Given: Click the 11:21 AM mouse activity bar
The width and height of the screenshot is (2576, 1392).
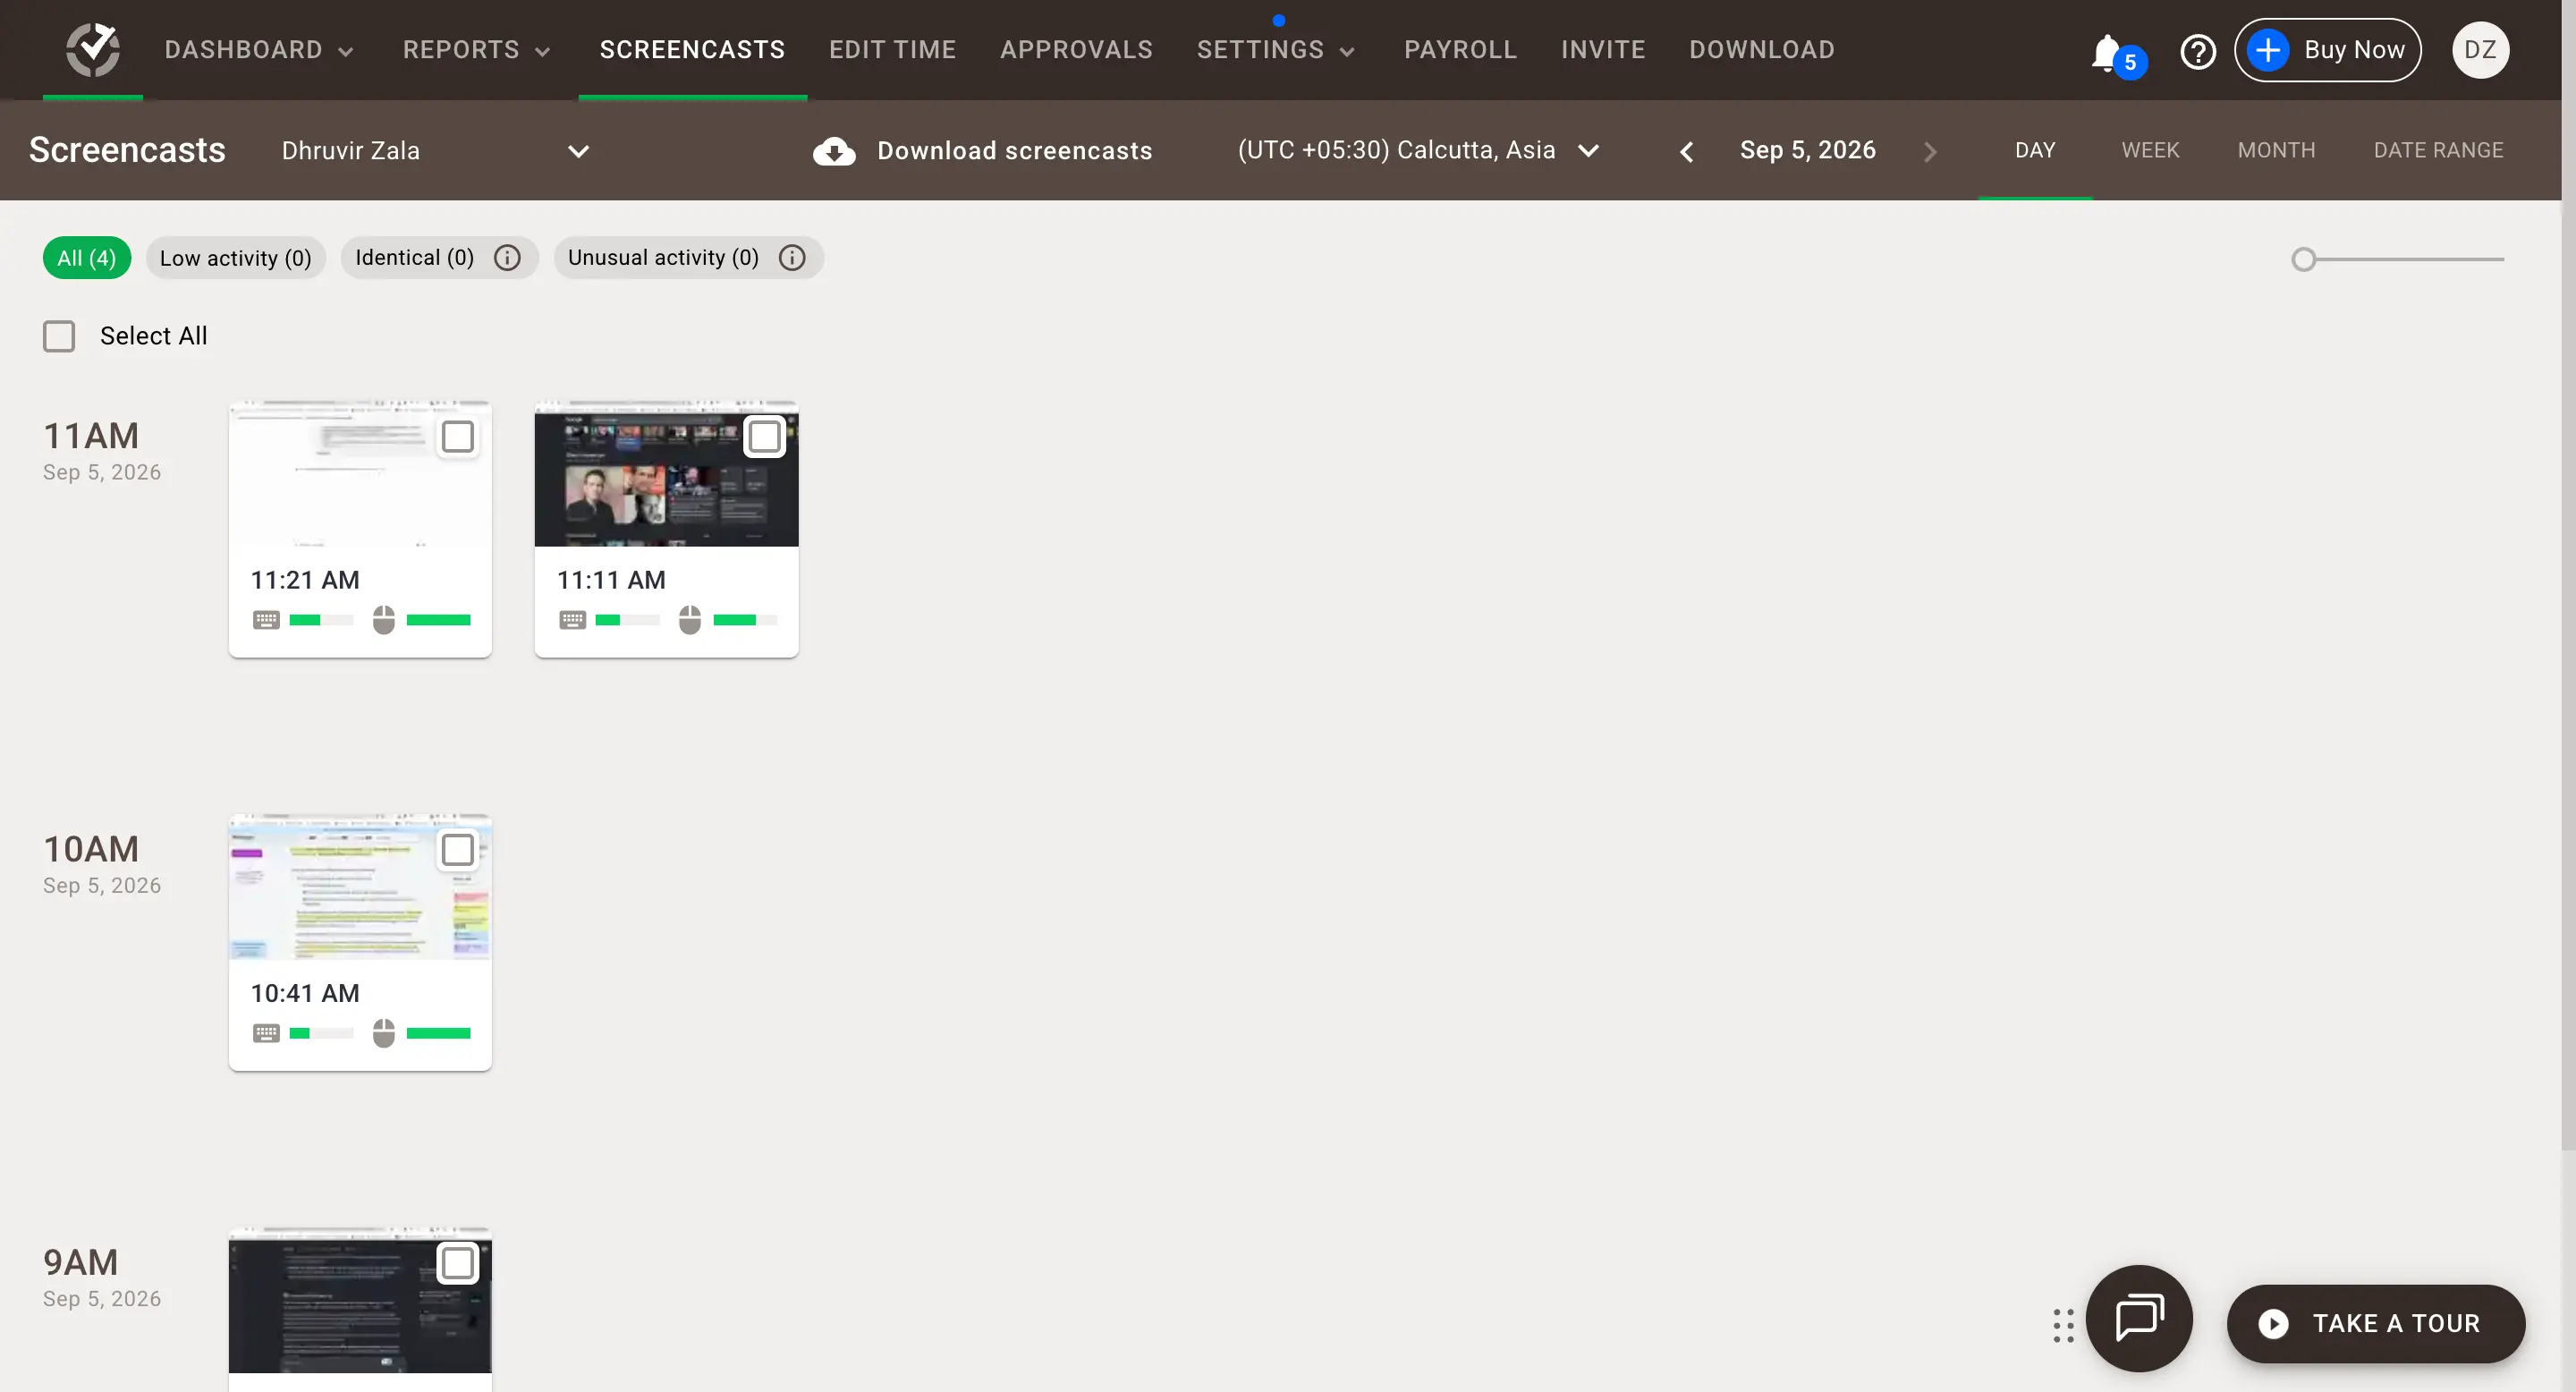Looking at the screenshot, I should [x=438, y=620].
